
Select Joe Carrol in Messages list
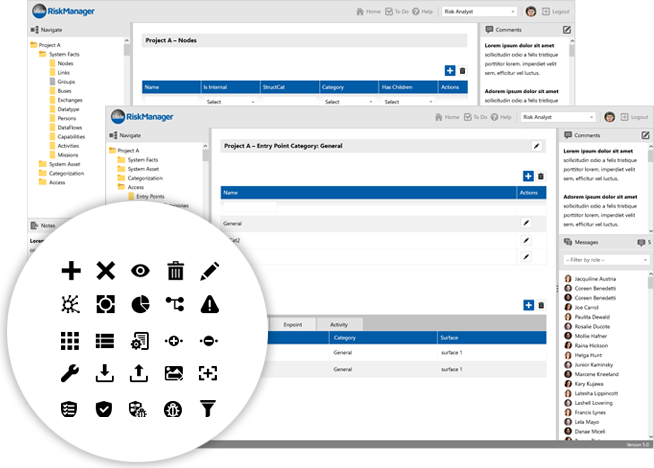(586, 307)
